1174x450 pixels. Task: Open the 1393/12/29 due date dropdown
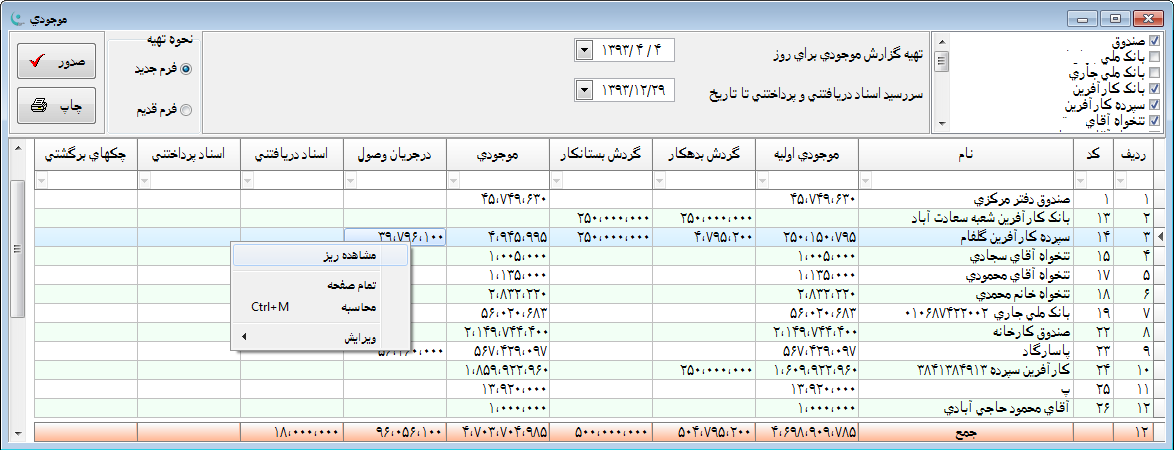click(584, 91)
